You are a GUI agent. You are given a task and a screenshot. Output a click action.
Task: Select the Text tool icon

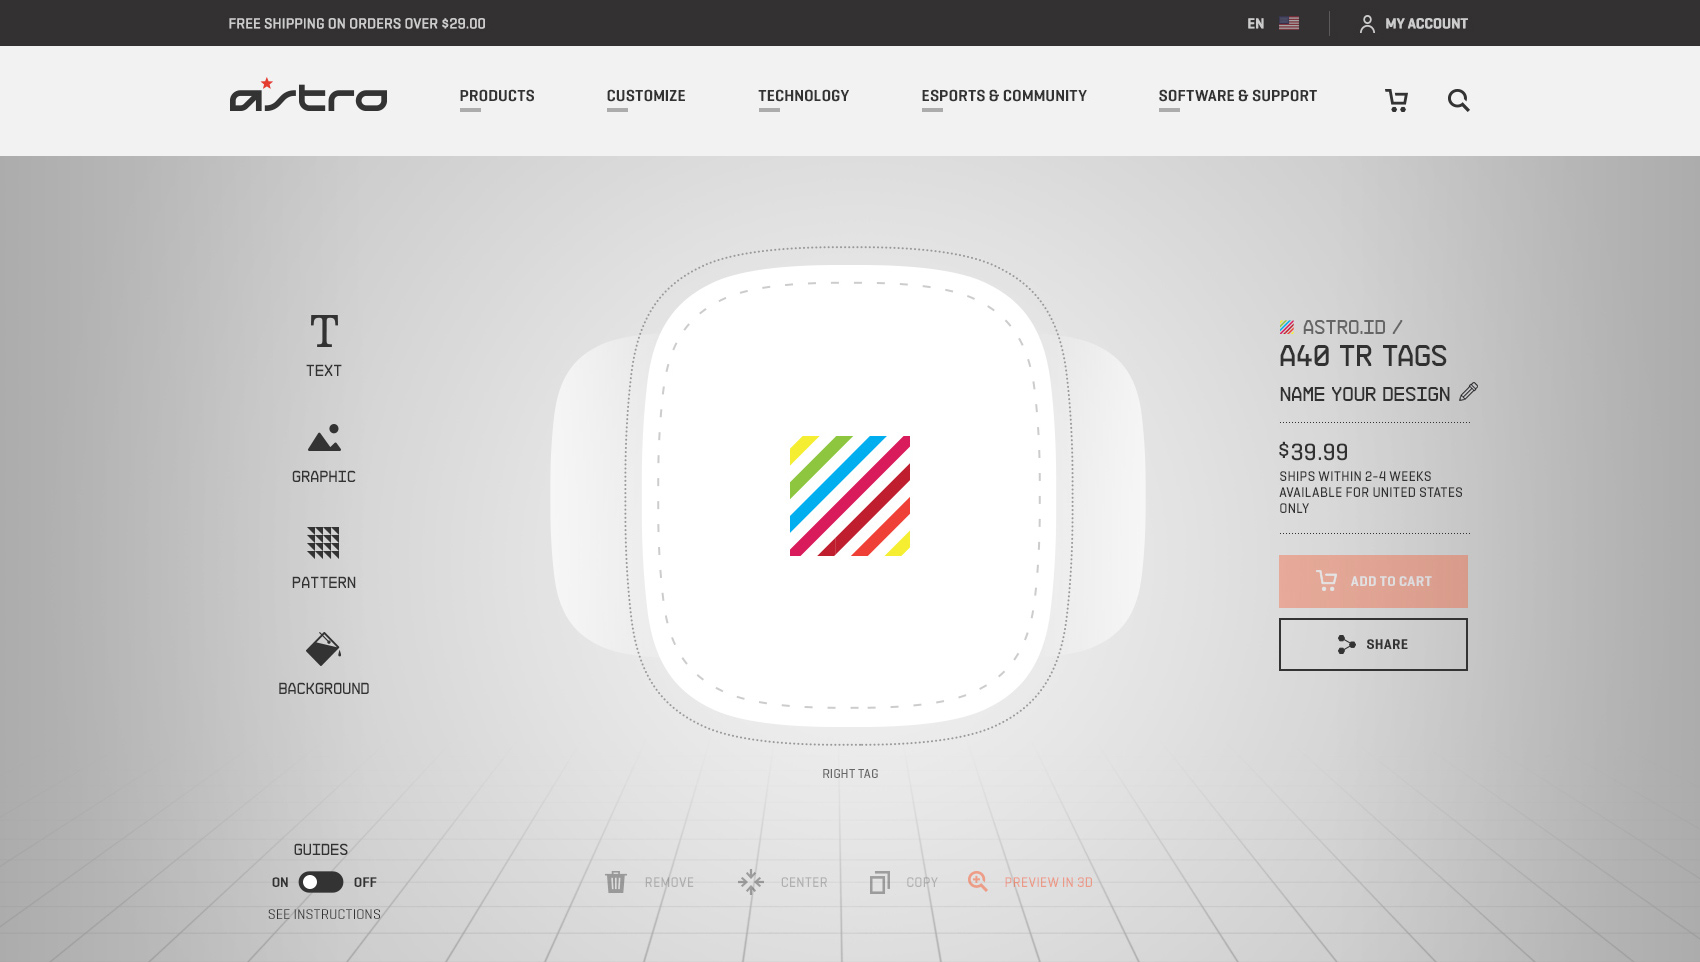tap(324, 331)
